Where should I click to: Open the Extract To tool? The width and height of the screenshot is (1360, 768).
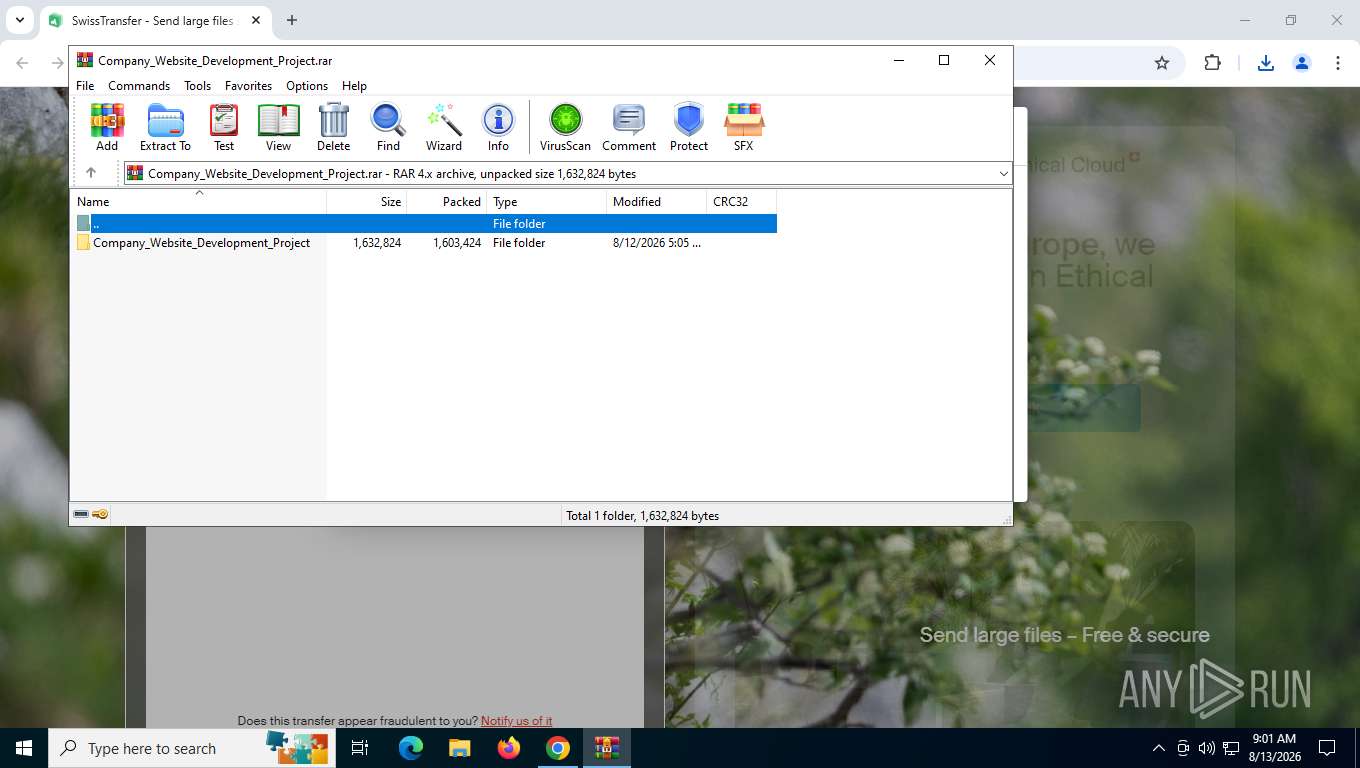(165, 127)
